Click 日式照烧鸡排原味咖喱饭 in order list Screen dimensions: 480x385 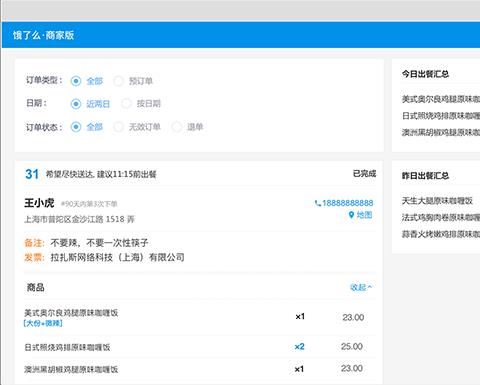(x=67, y=347)
